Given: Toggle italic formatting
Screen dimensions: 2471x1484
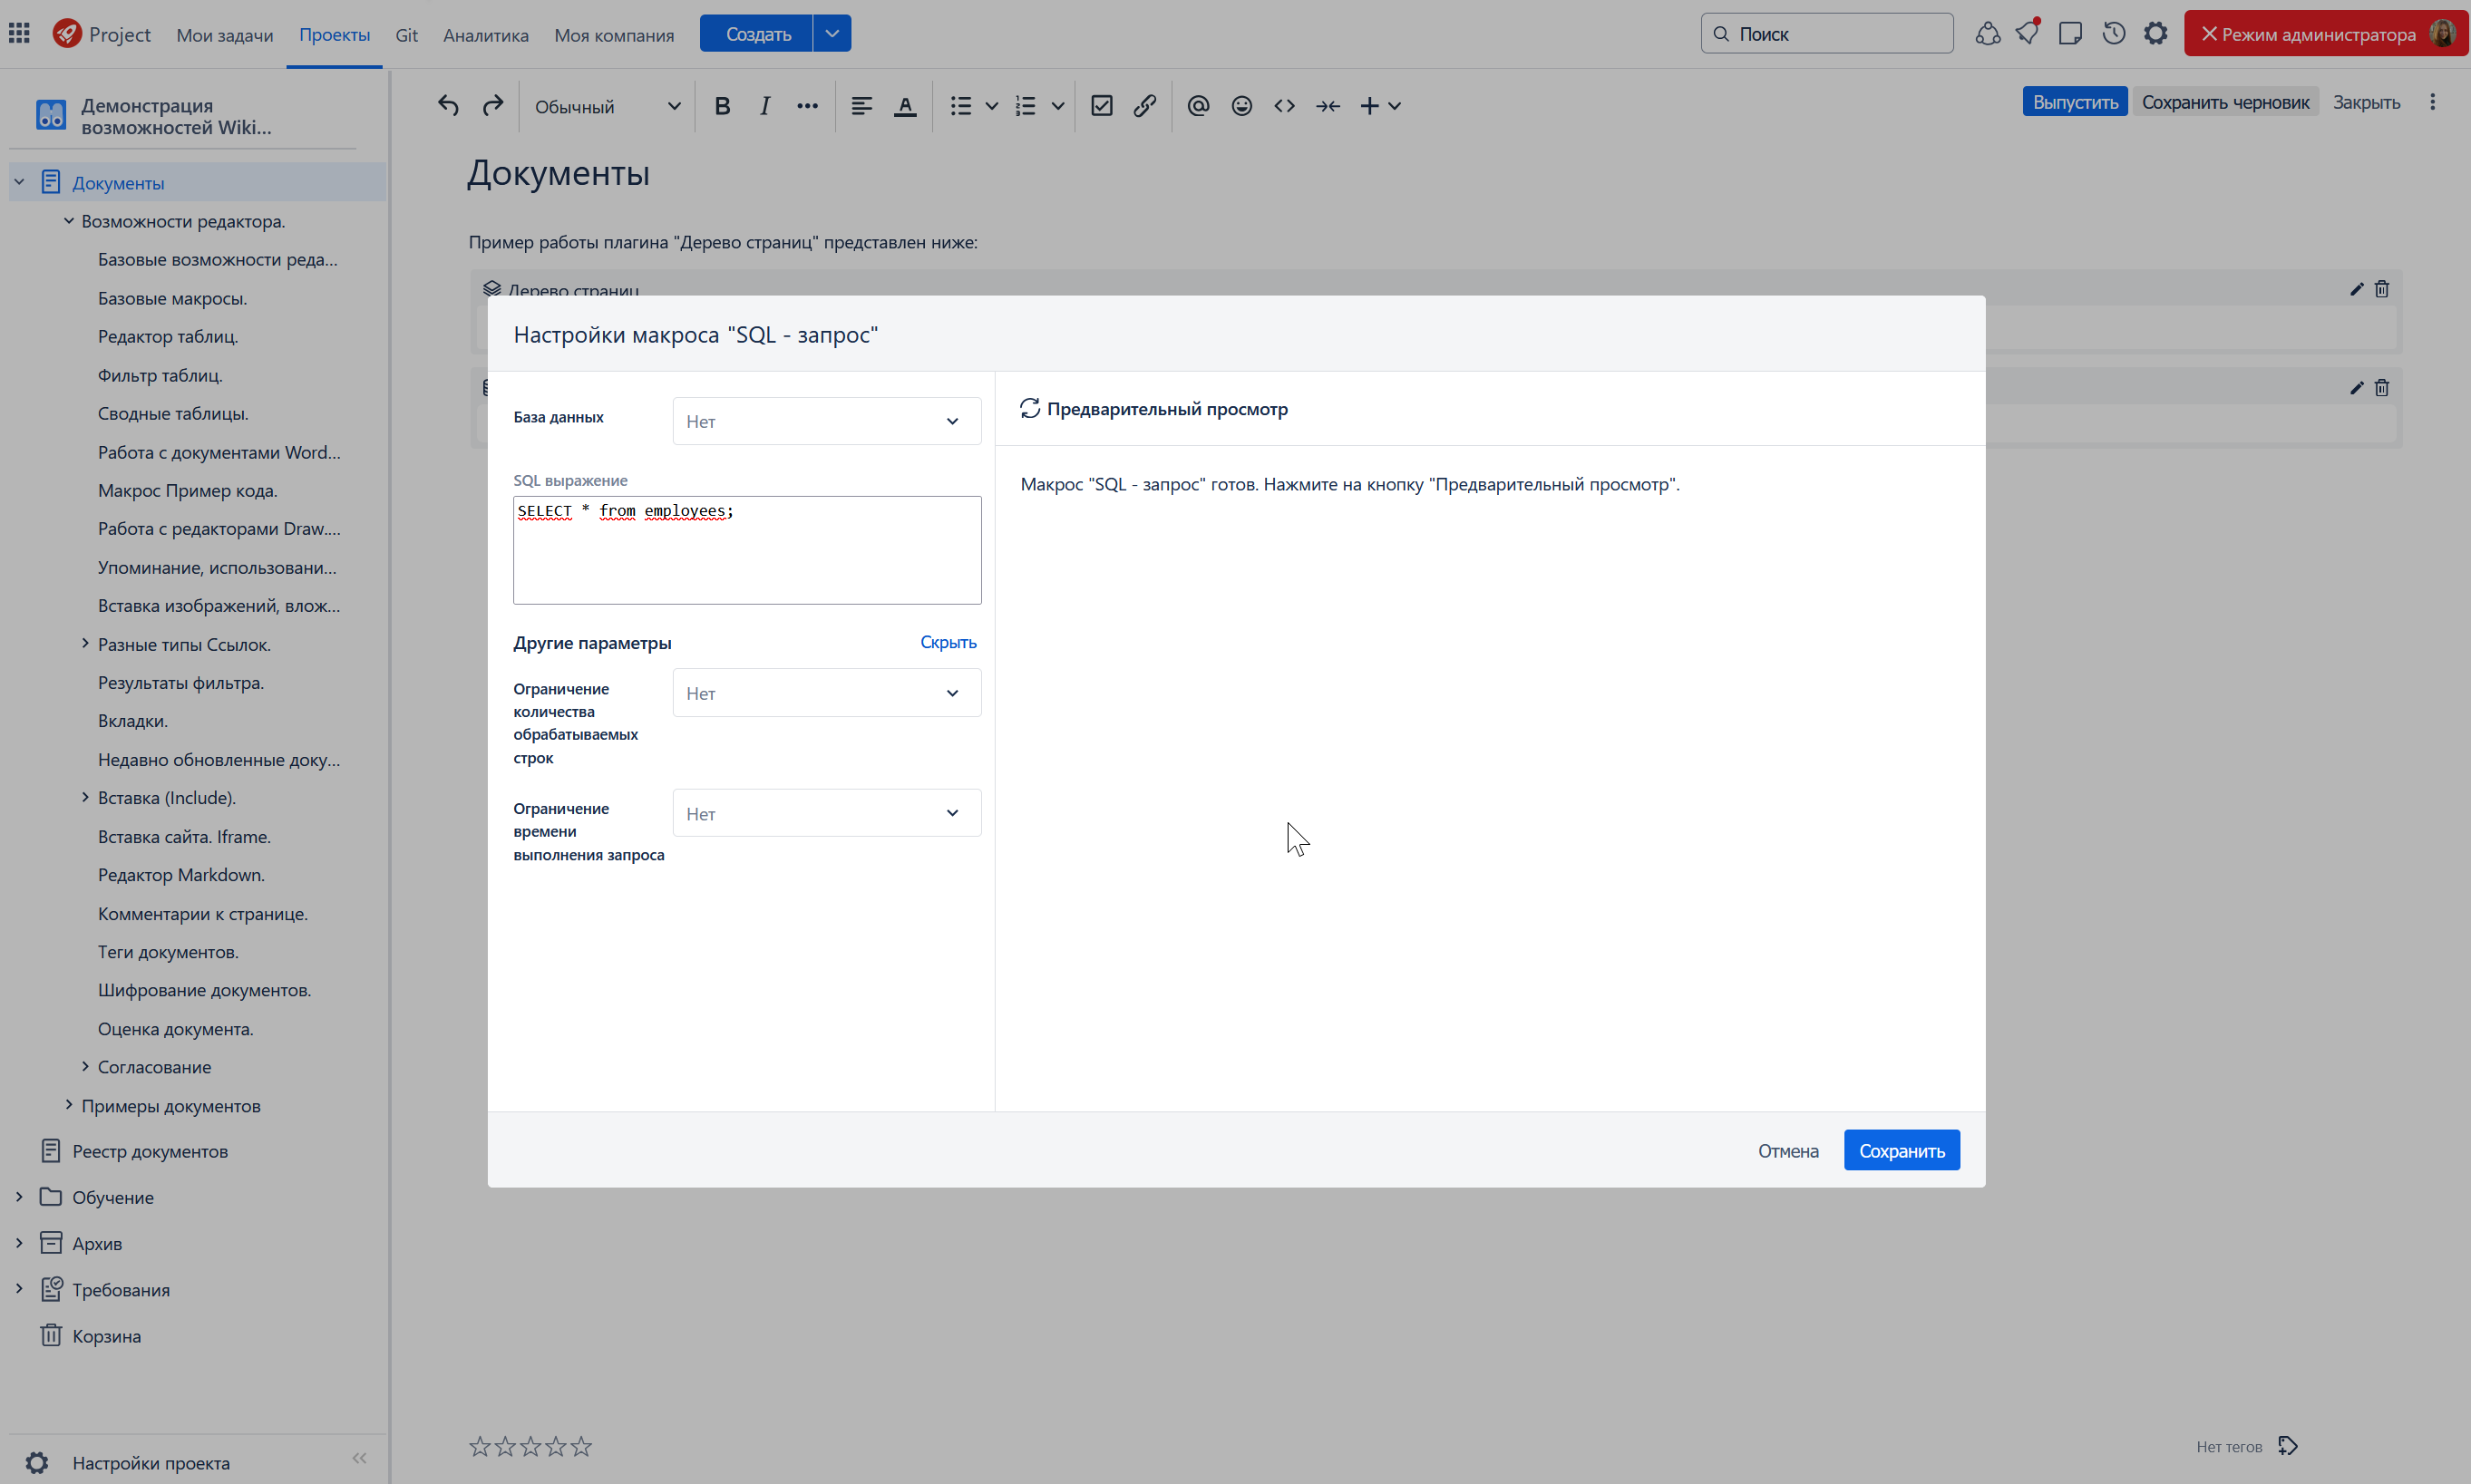Looking at the screenshot, I should click(x=765, y=106).
